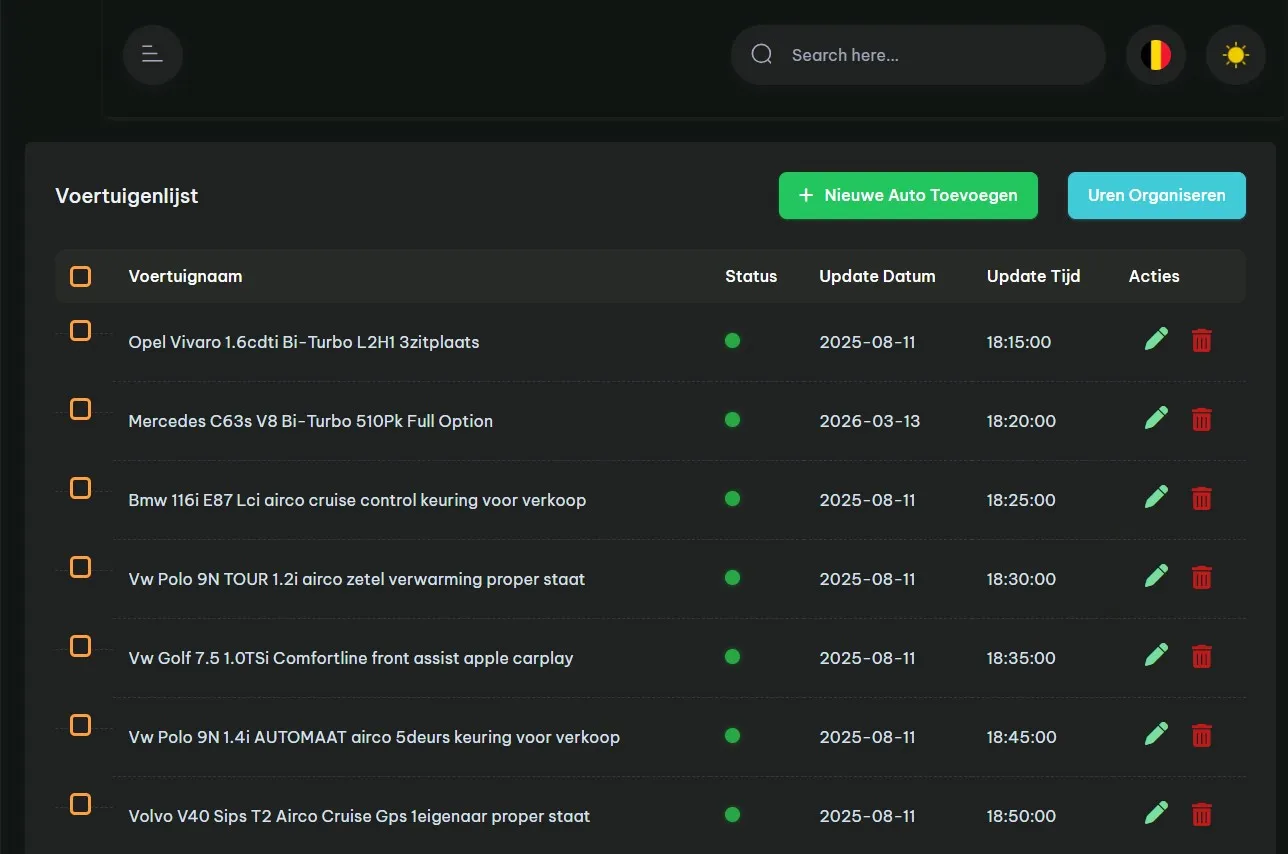Toggle light mode with the sun icon
Image resolution: width=1288 pixels, height=854 pixels.
click(1235, 55)
